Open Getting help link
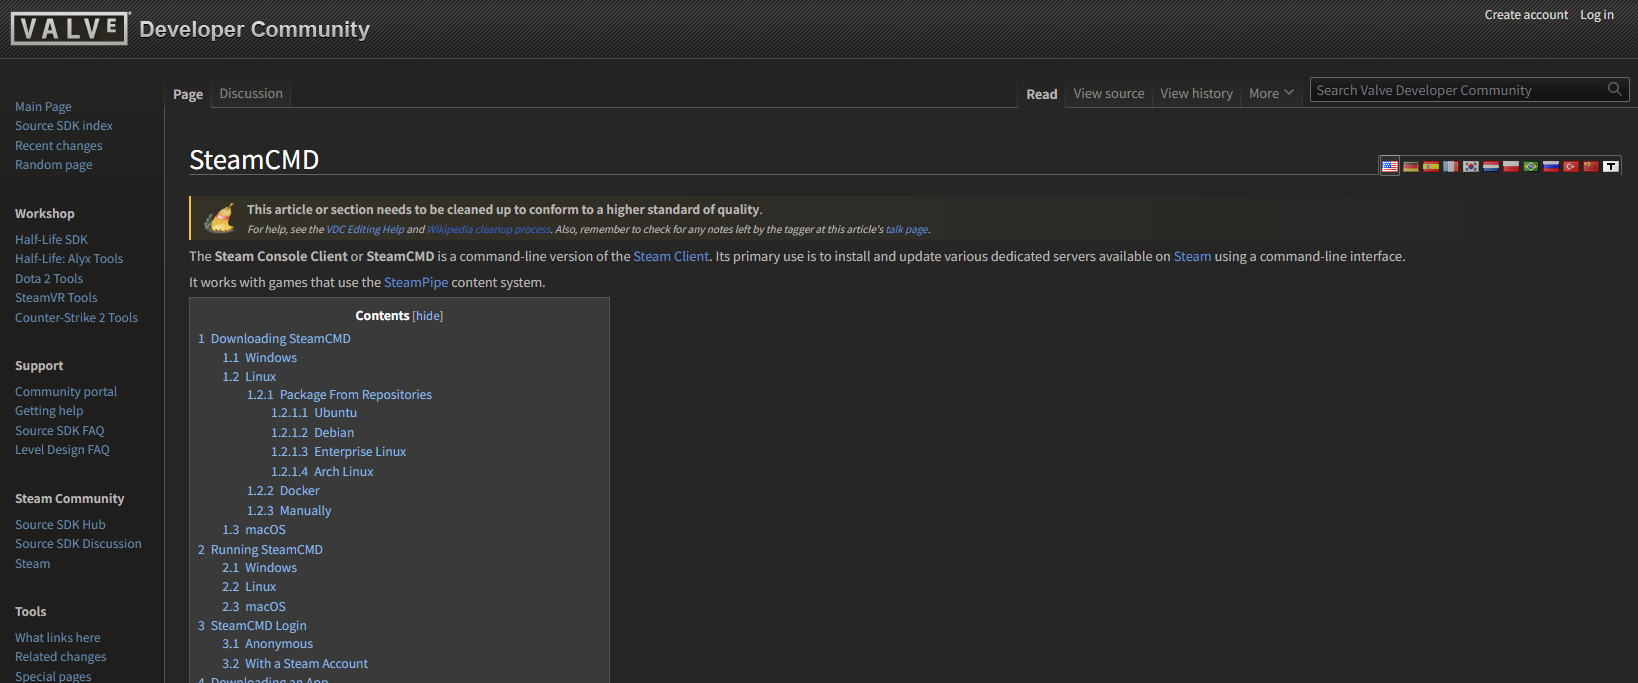The width and height of the screenshot is (1638, 683). click(x=49, y=411)
